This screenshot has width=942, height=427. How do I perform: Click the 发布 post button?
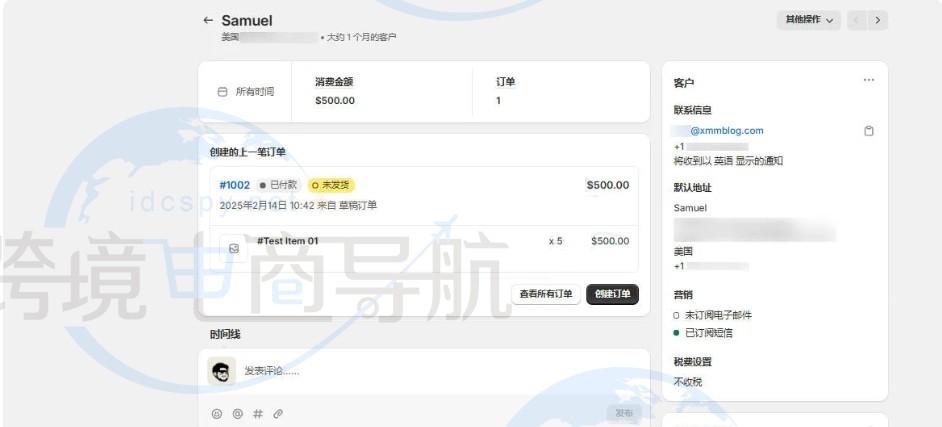pos(623,413)
